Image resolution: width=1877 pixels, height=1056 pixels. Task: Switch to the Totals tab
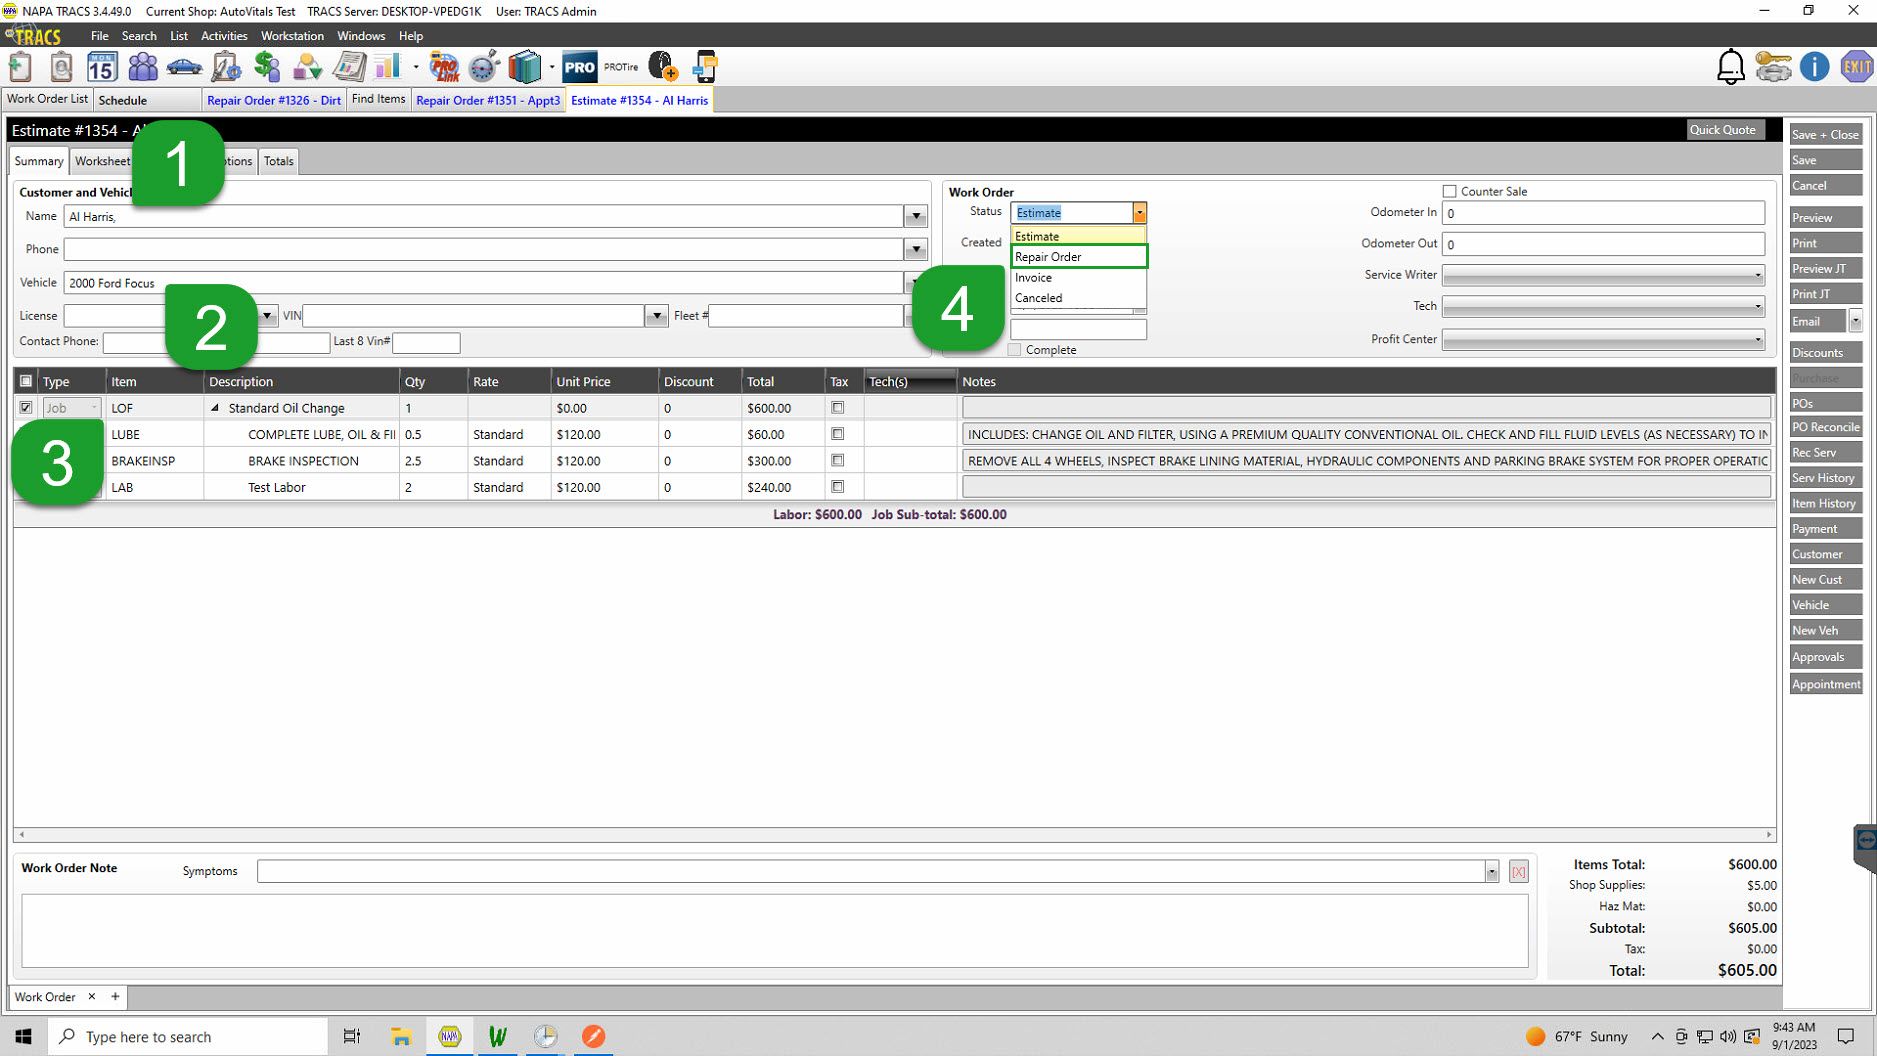[x=278, y=161]
